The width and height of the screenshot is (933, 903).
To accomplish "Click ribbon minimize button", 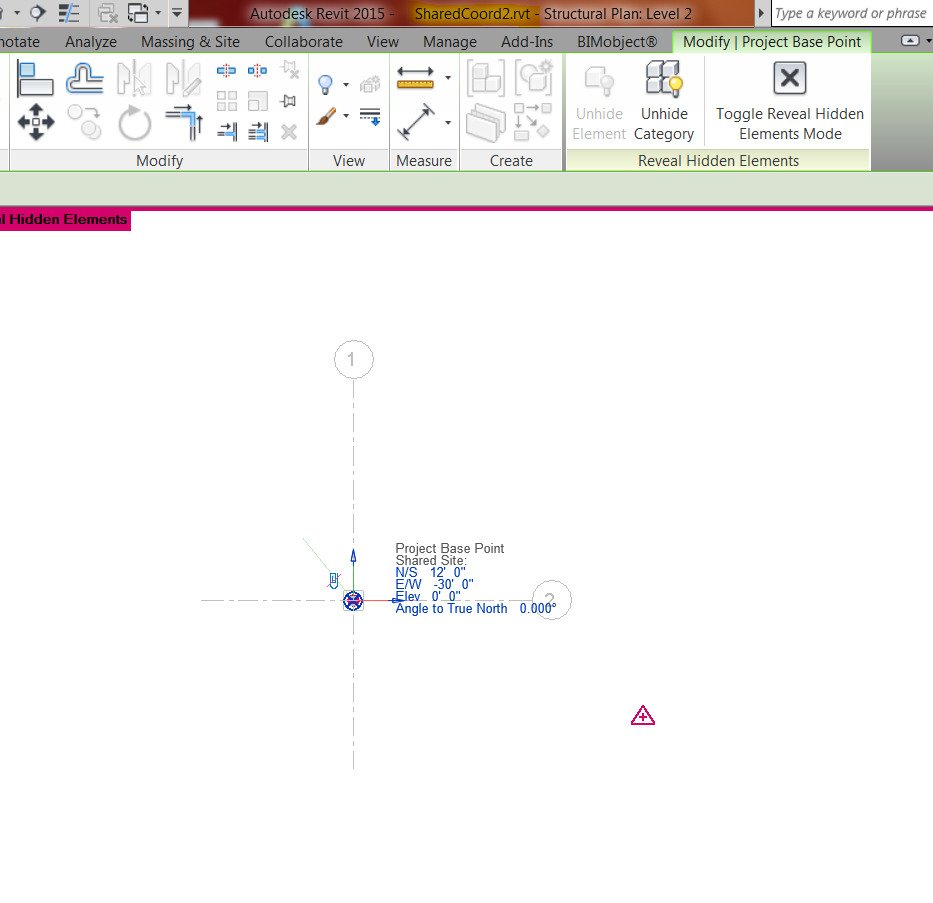I will pos(910,41).
